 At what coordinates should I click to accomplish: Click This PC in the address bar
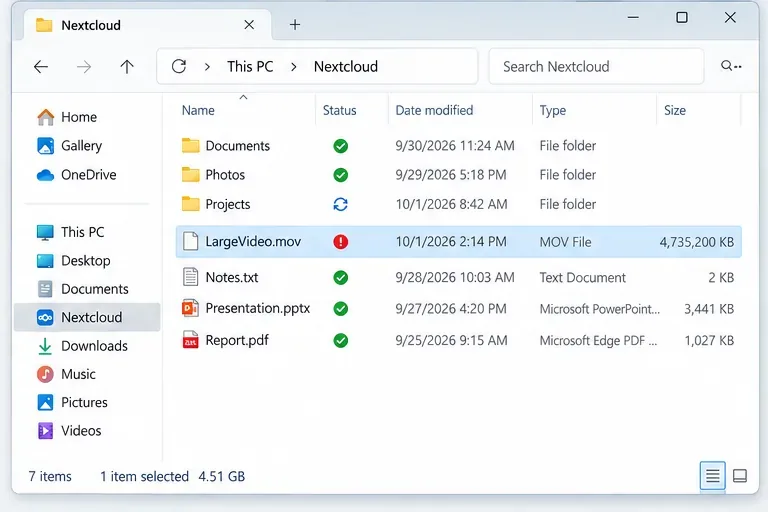point(250,67)
